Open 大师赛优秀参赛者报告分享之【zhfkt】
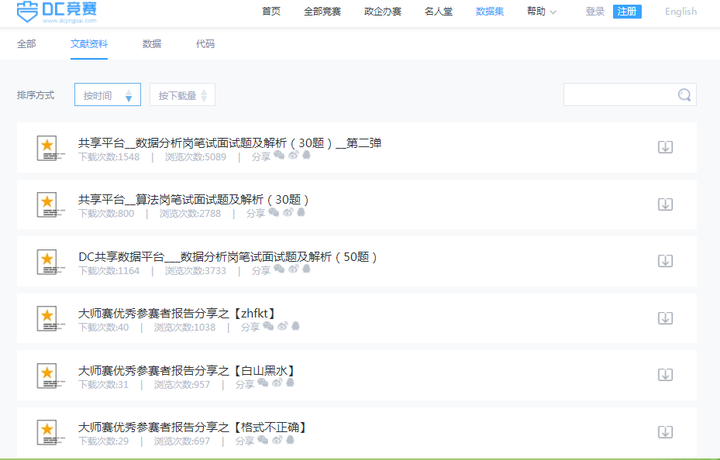Screen dimensions: 720x460 pyautogui.click(x=177, y=314)
